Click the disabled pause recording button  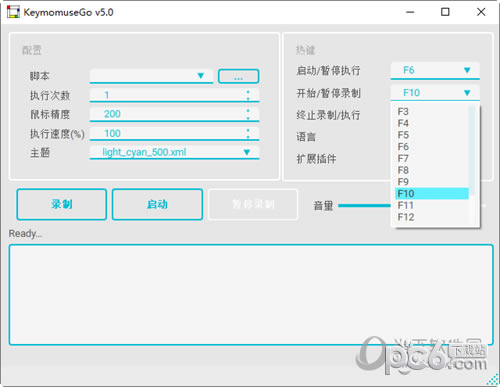253,204
